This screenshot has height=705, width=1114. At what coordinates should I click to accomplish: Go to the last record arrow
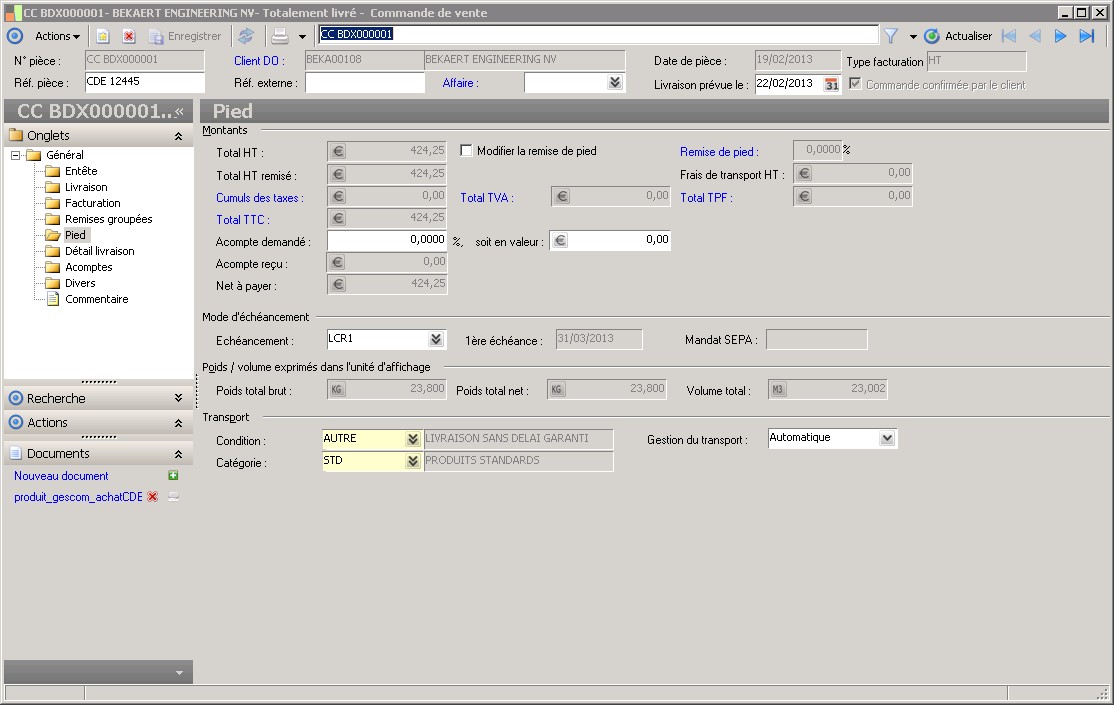pyautogui.click(x=1087, y=36)
